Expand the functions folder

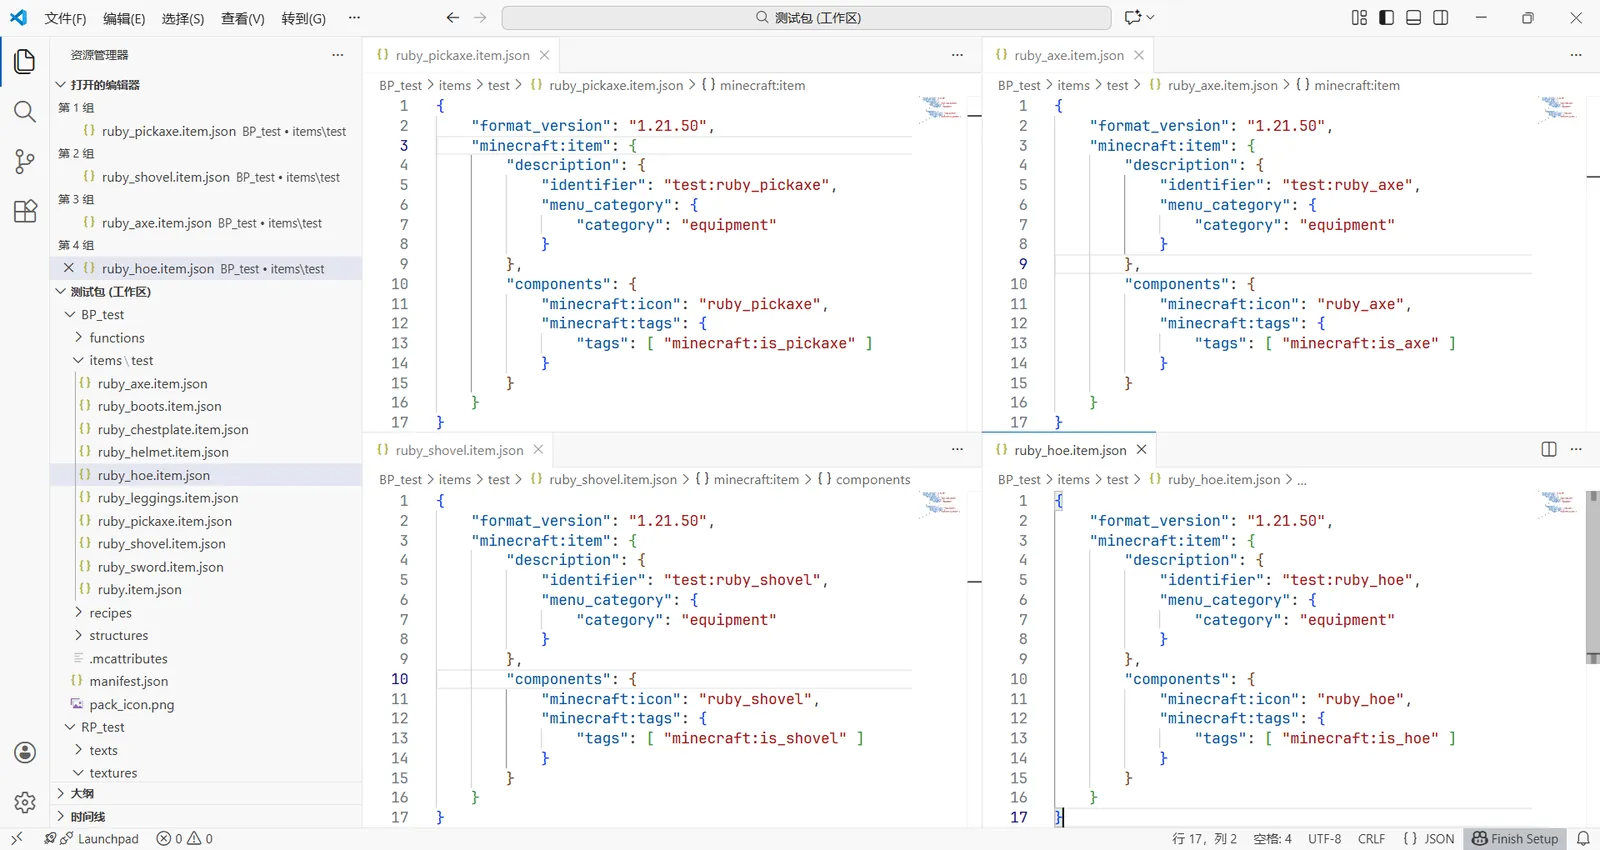(x=117, y=338)
